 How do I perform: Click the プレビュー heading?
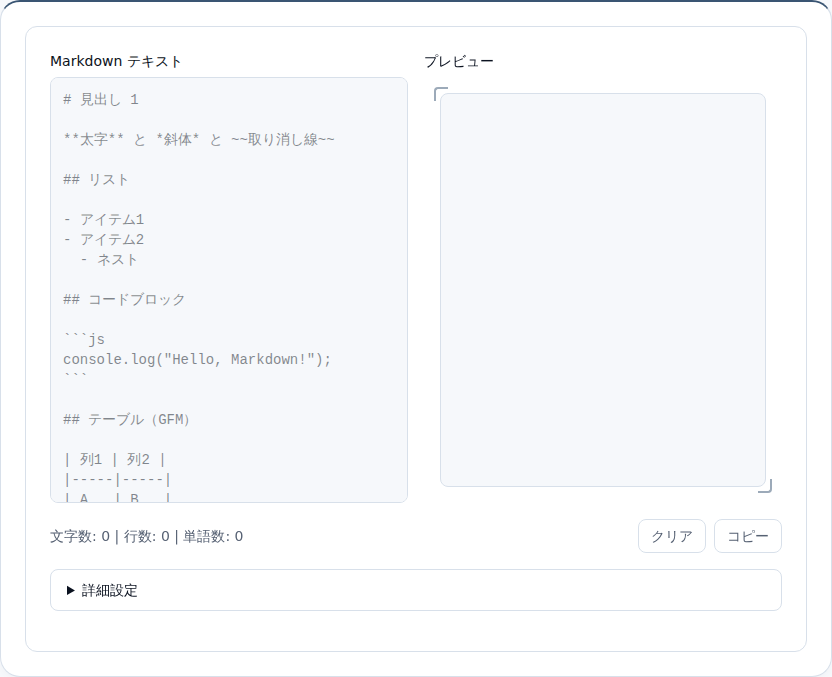click(458, 62)
